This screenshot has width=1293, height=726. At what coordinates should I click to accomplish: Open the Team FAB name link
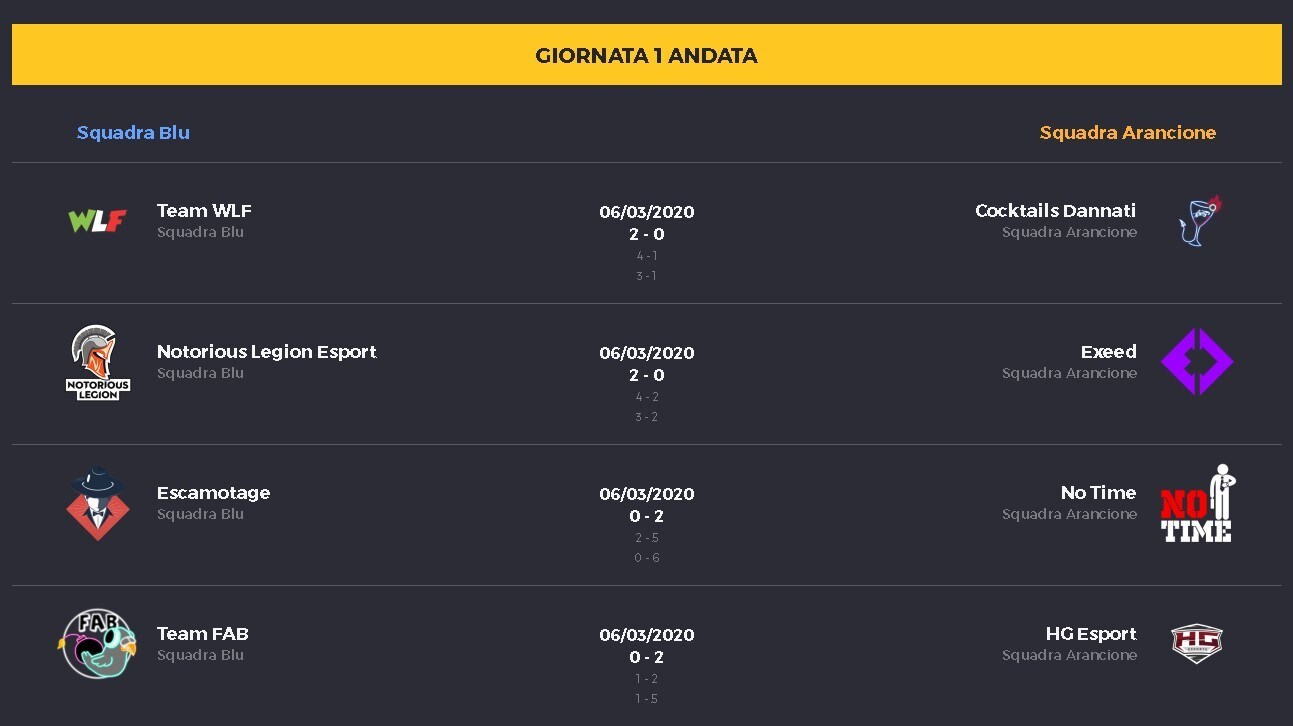(x=203, y=633)
